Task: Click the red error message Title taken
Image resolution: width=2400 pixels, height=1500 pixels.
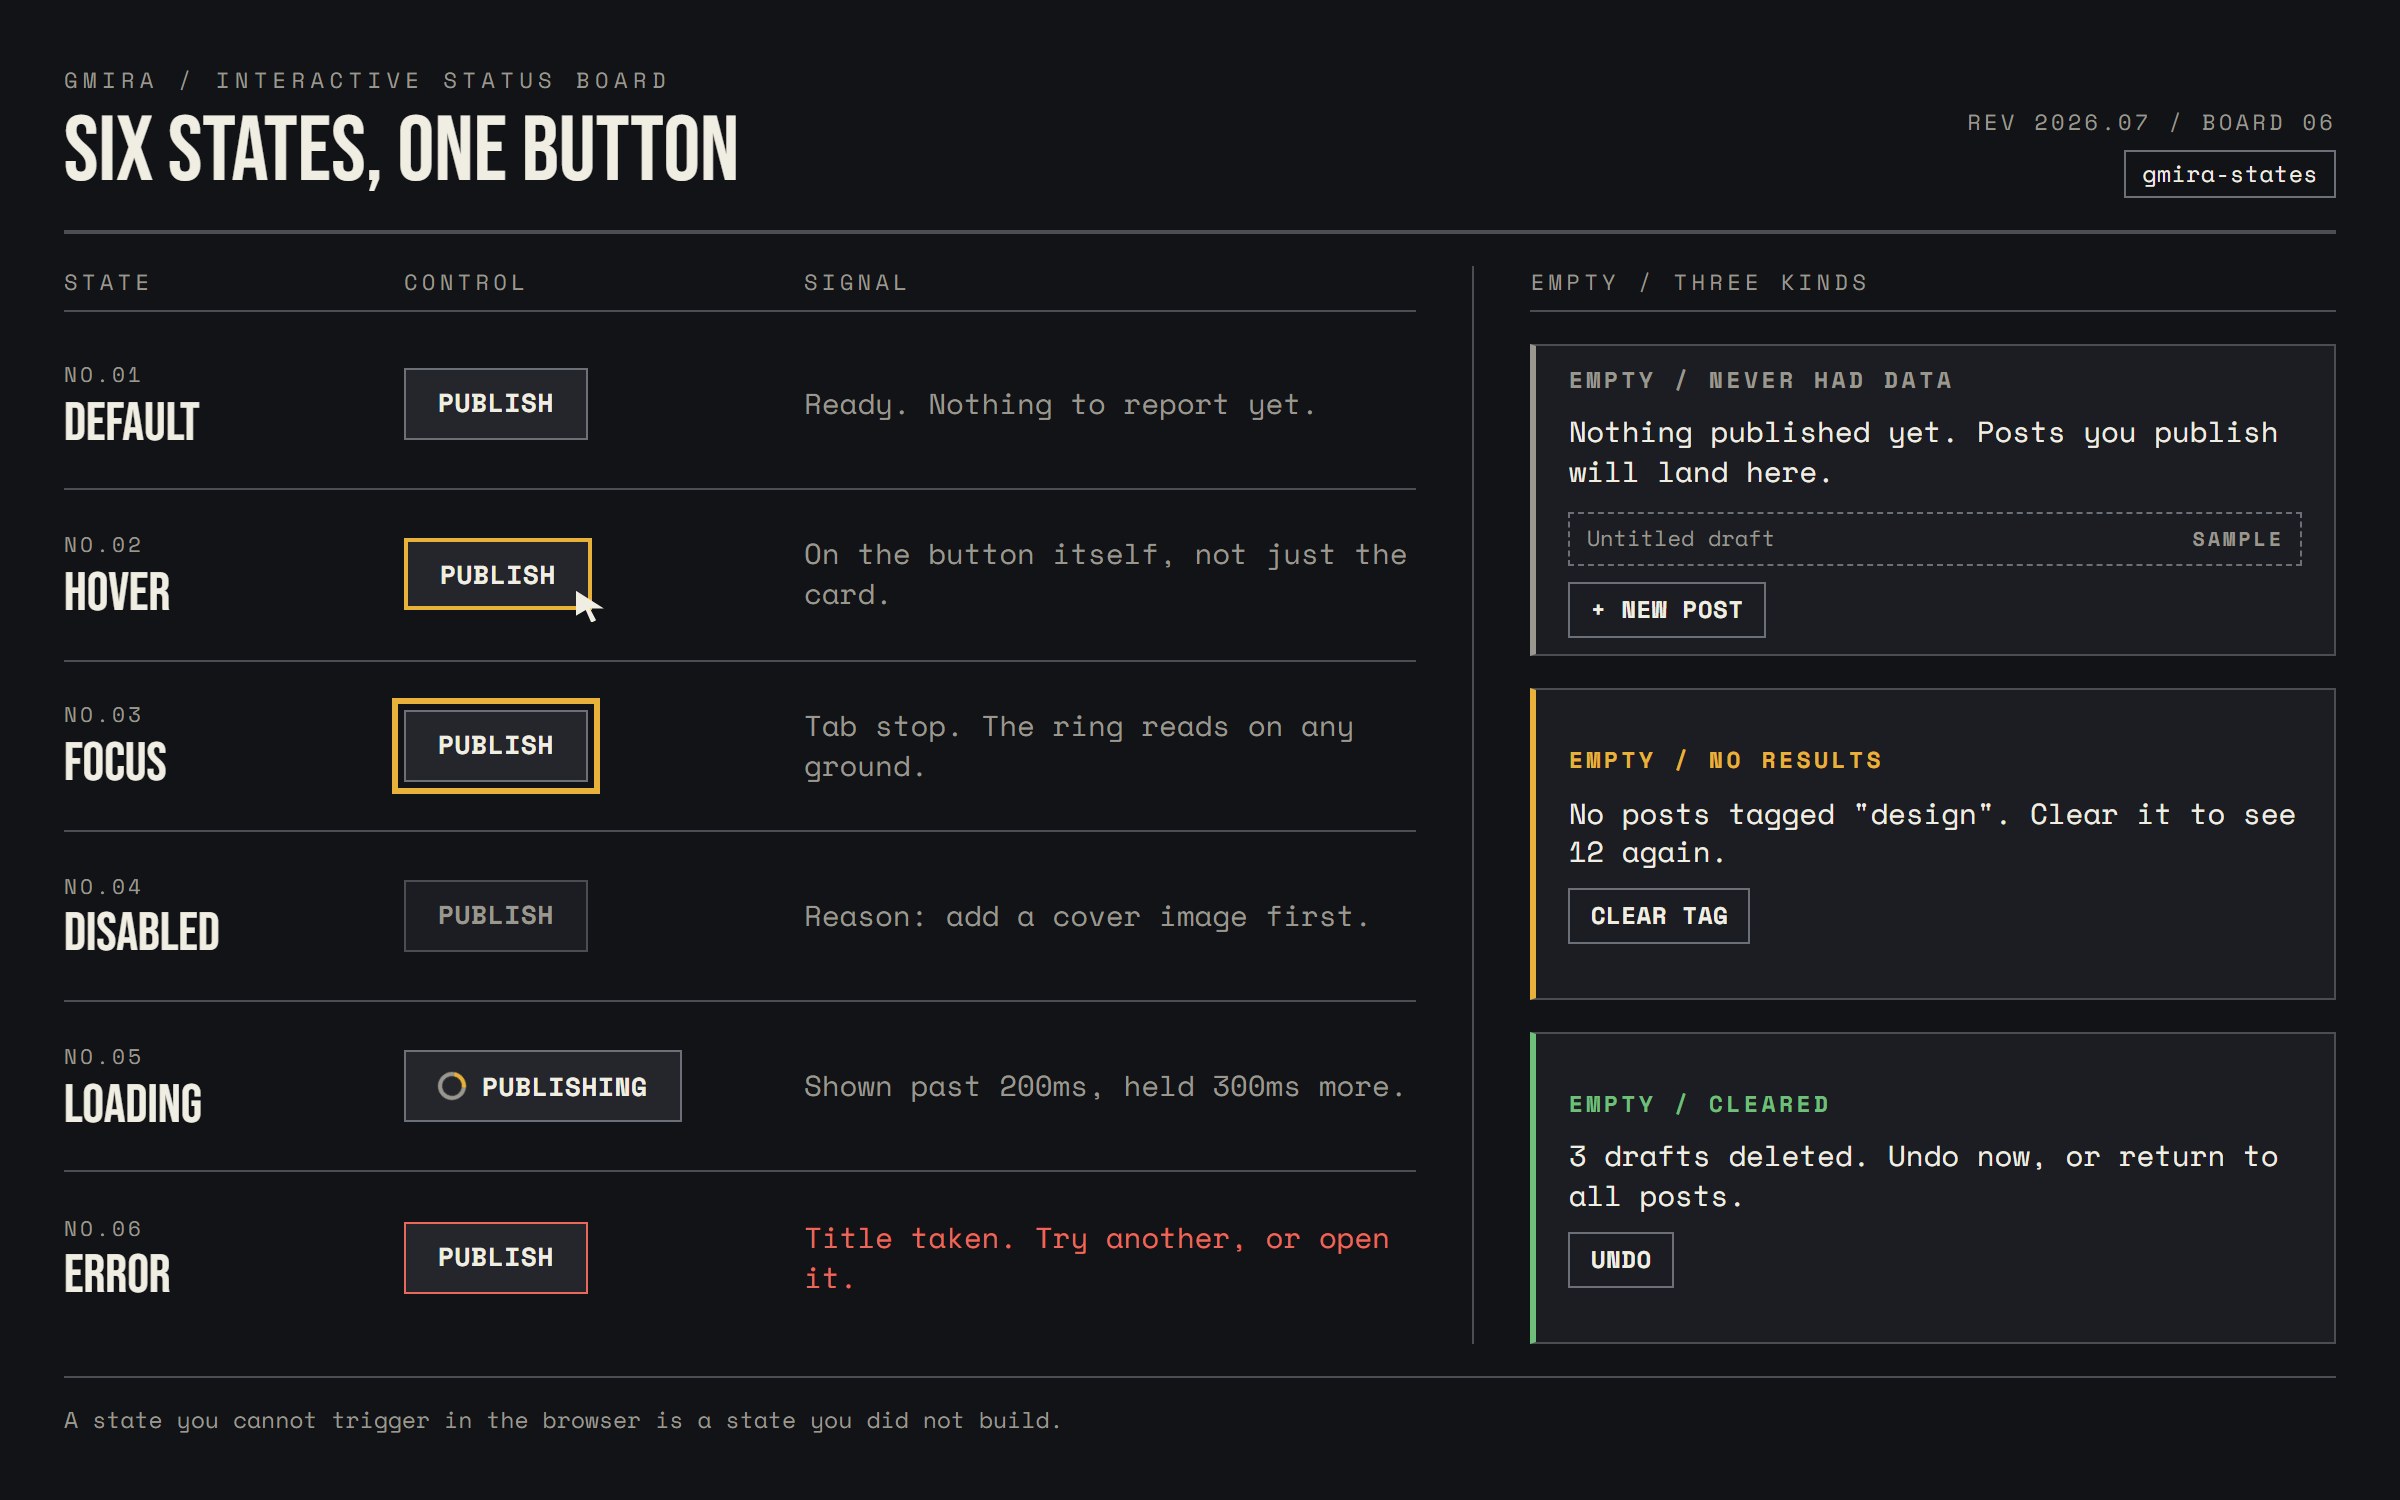Action: click(1097, 1258)
